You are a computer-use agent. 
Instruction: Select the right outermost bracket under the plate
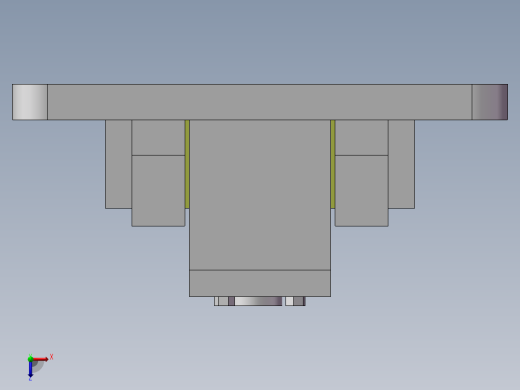(x=401, y=164)
